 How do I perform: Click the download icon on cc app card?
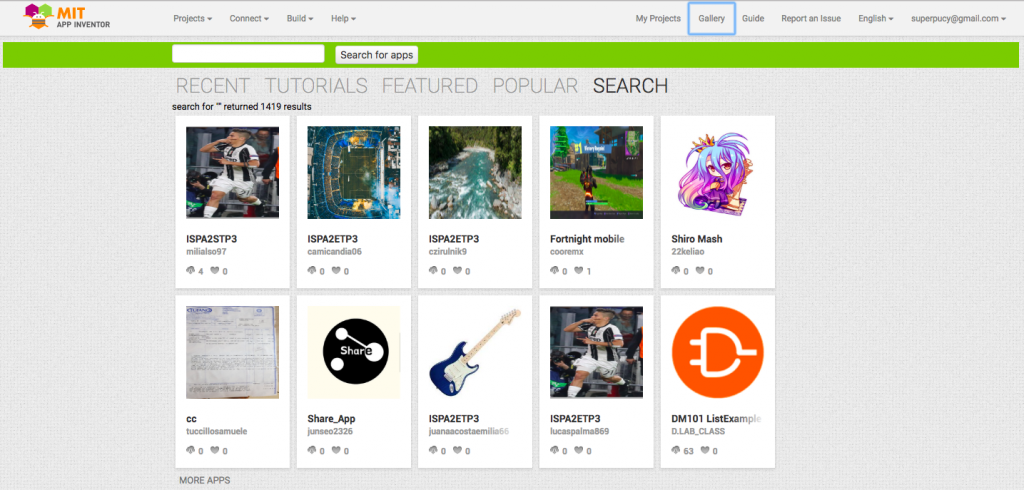(191, 450)
